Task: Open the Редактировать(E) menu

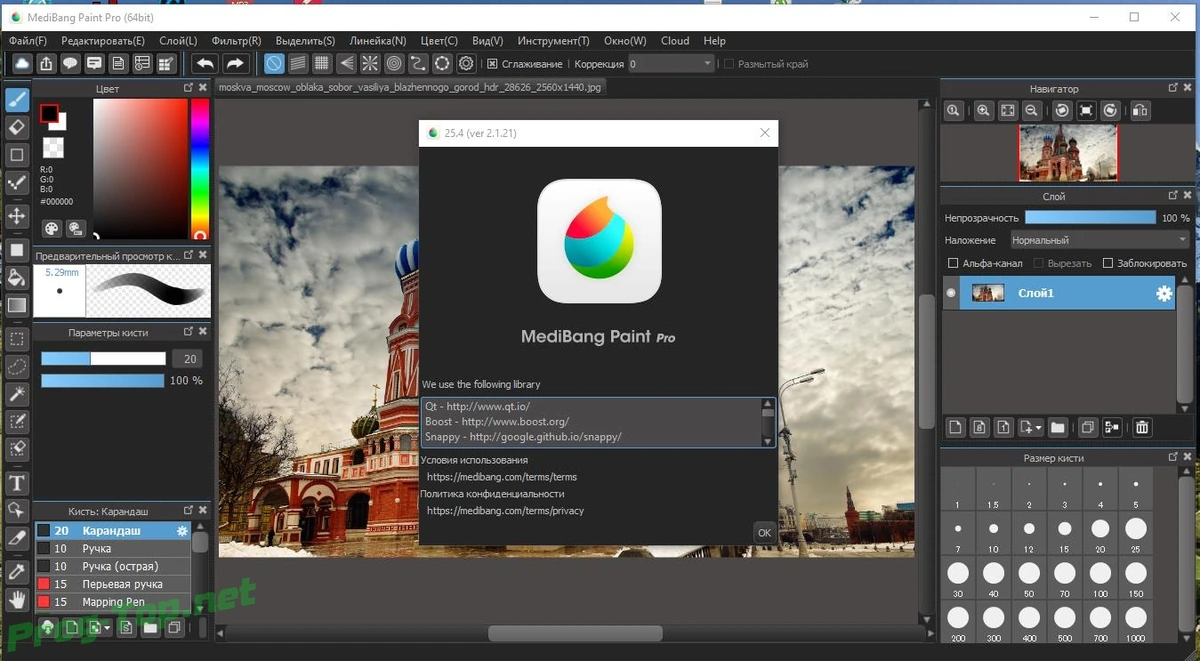Action: (x=103, y=41)
